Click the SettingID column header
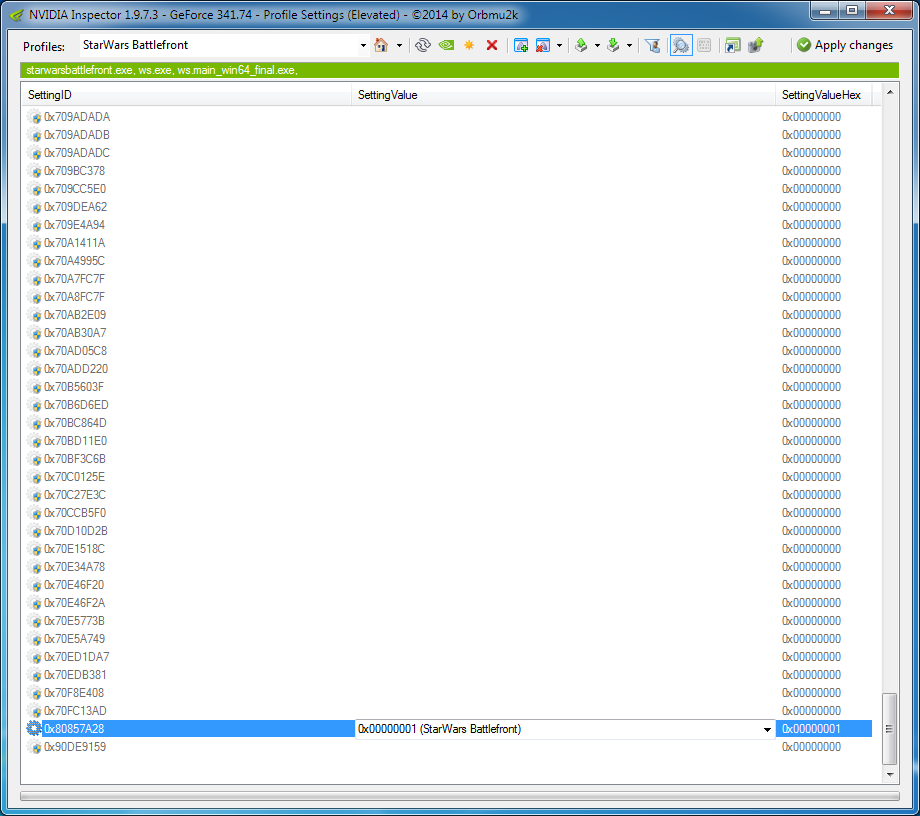The image size is (920, 816). tap(187, 95)
